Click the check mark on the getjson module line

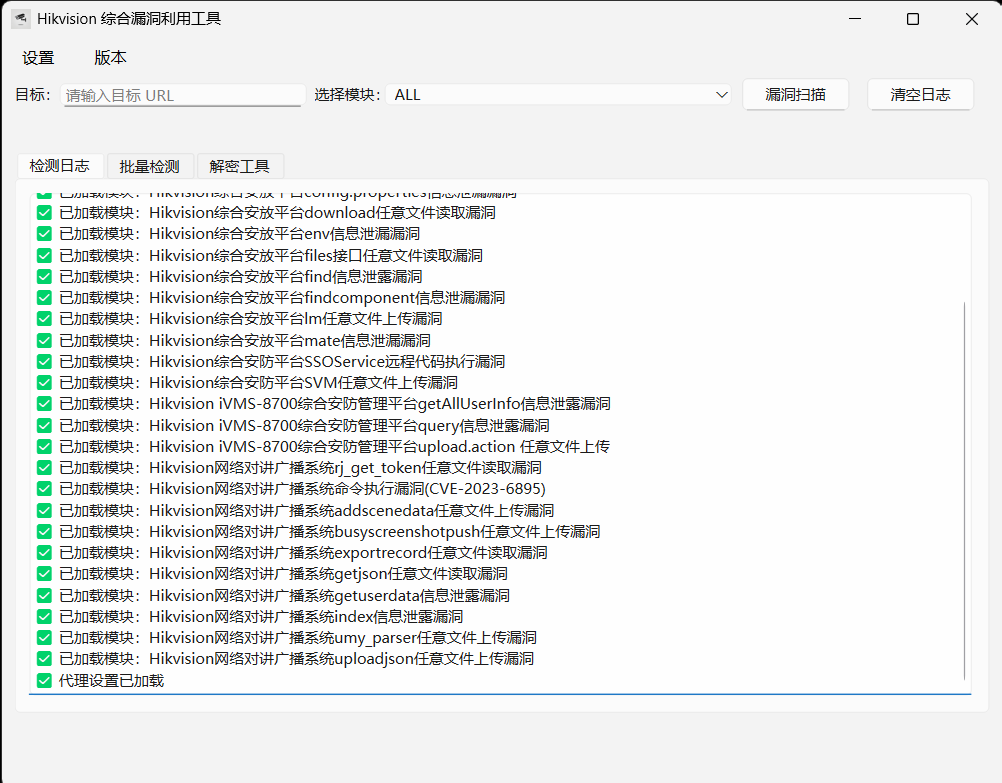[x=43, y=573]
